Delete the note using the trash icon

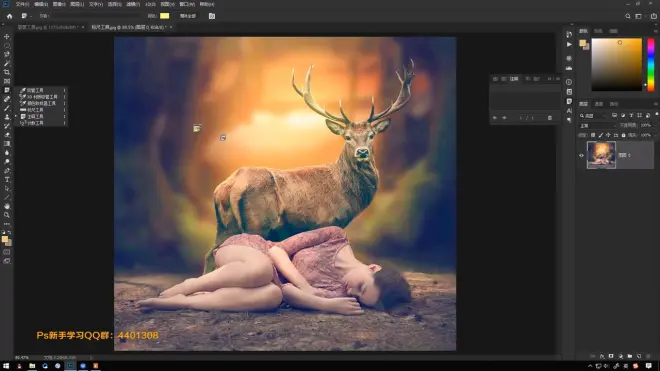[x=550, y=118]
